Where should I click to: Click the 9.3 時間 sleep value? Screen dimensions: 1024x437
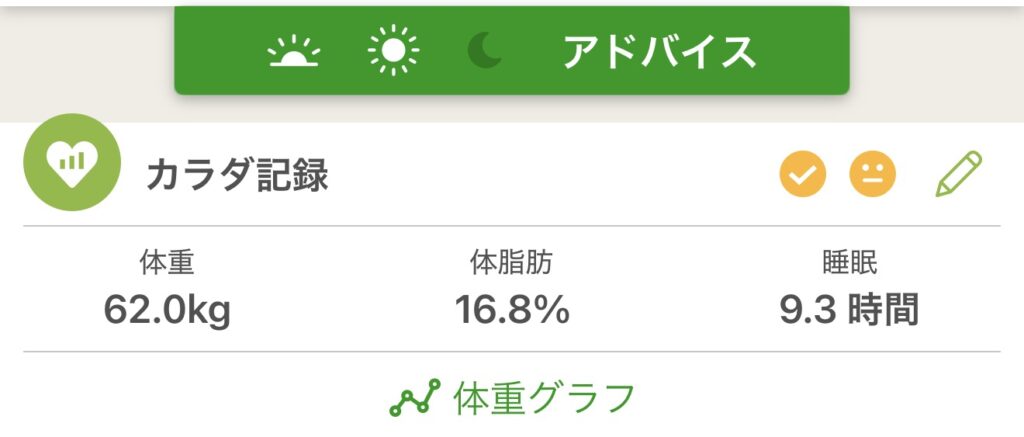pos(849,309)
